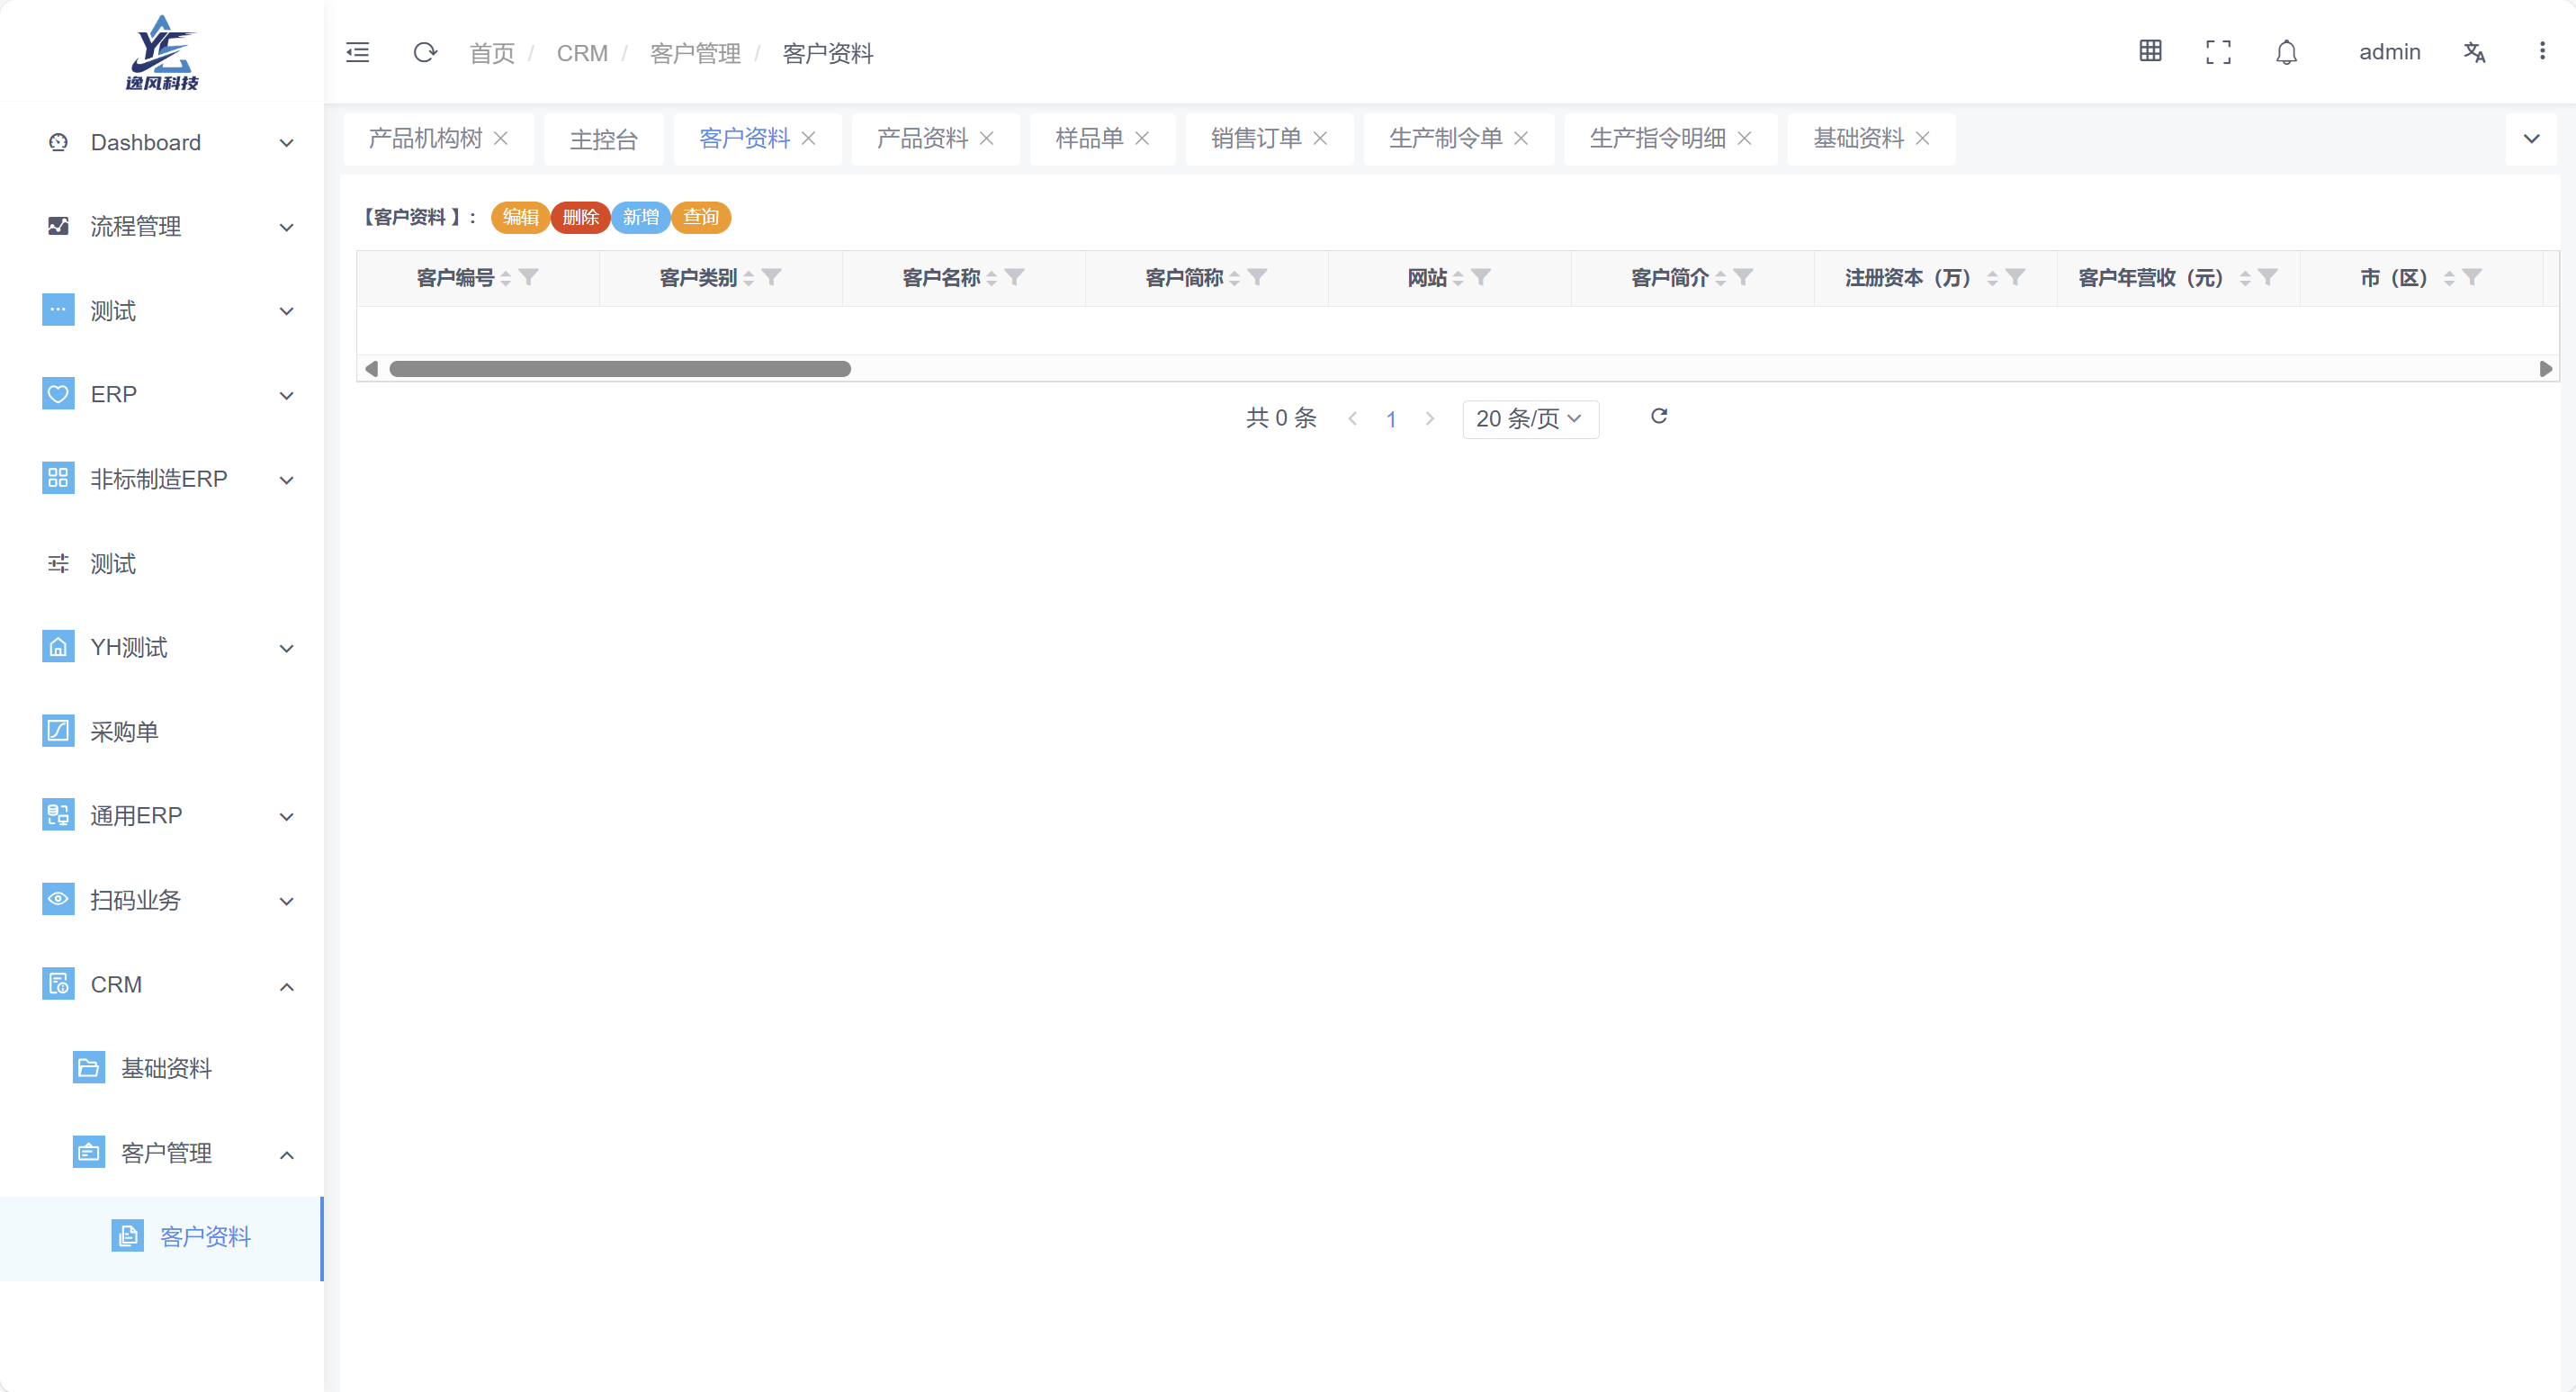Viewport: 2576px width, 1392px height.
Task: Refresh the table with the reload icon near pagination
Action: click(1659, 417)
